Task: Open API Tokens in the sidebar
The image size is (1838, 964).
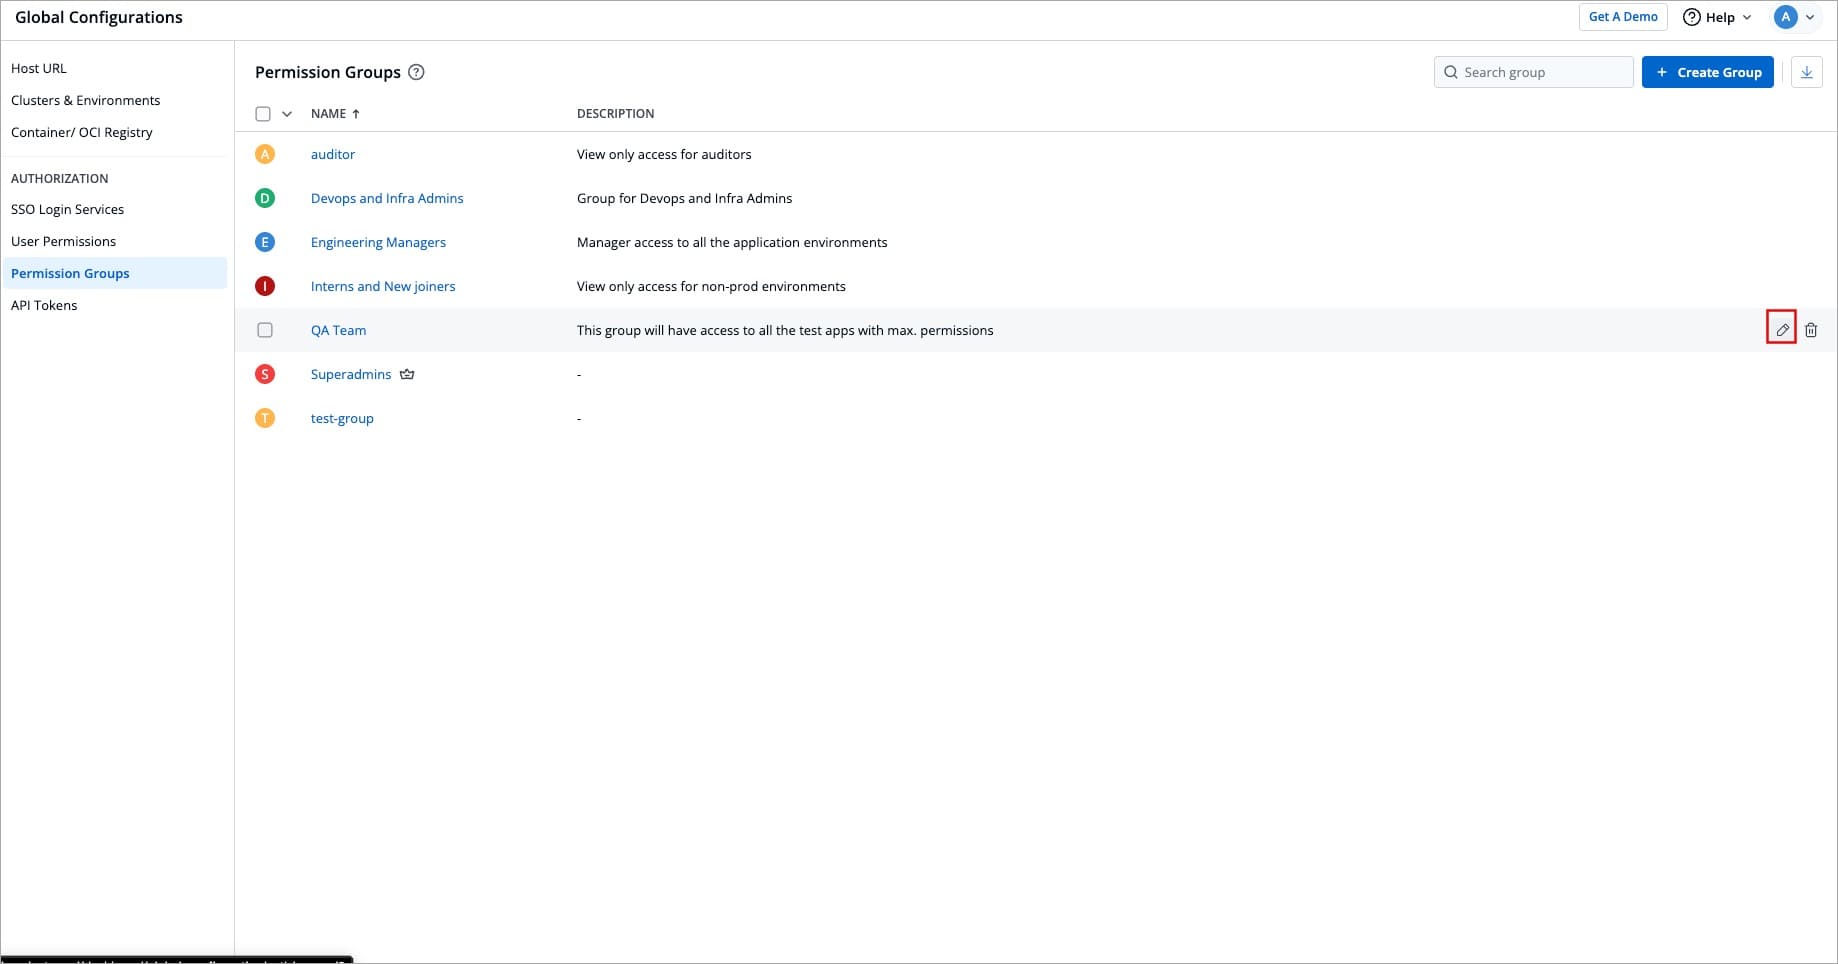Action: point(44,305)
